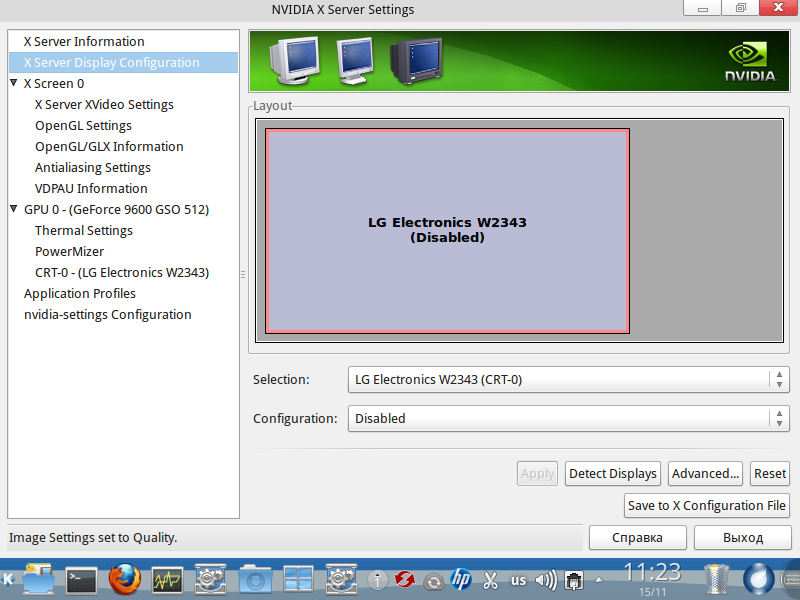This screenshot has width=800, height=600.
Task: Click the pane divider grip handle
Action: click(243, 274)
